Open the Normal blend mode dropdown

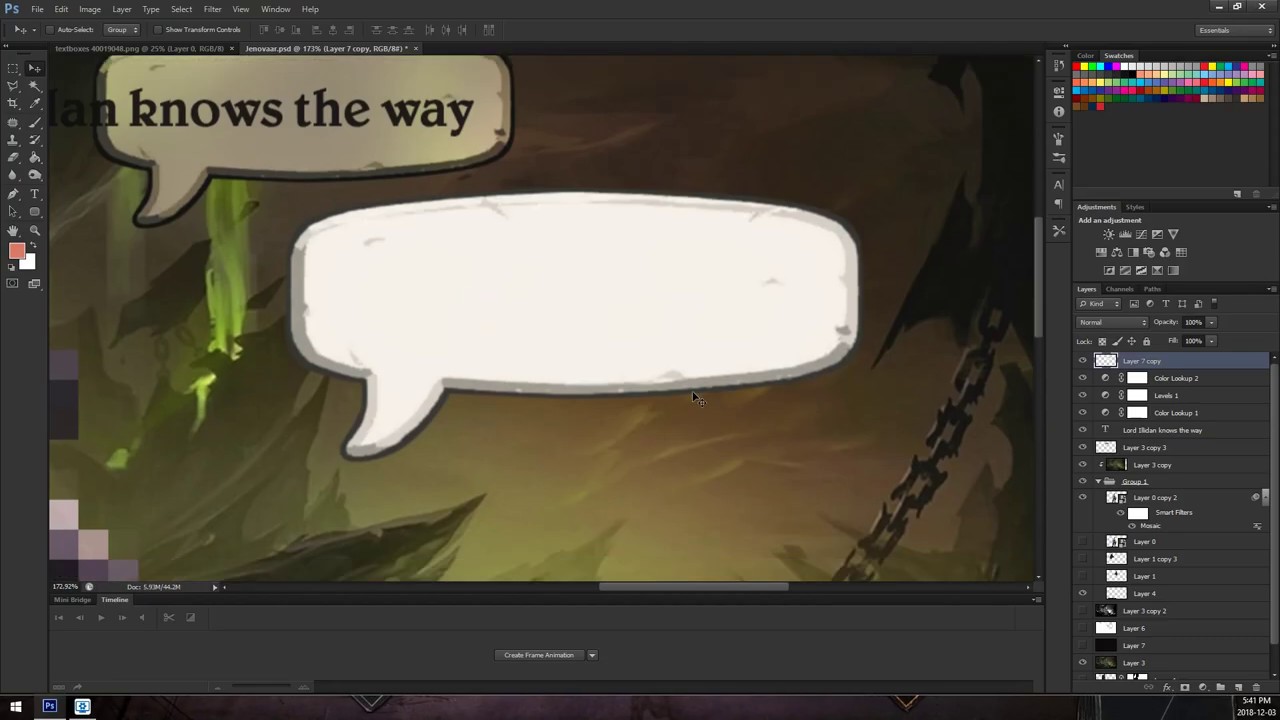1112,322
